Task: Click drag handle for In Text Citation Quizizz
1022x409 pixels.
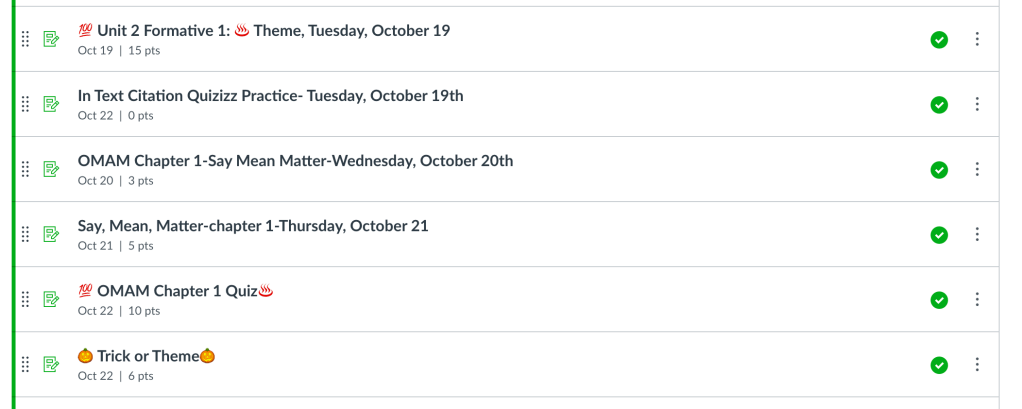Action: pyautogui.click(x=26, y=104)
